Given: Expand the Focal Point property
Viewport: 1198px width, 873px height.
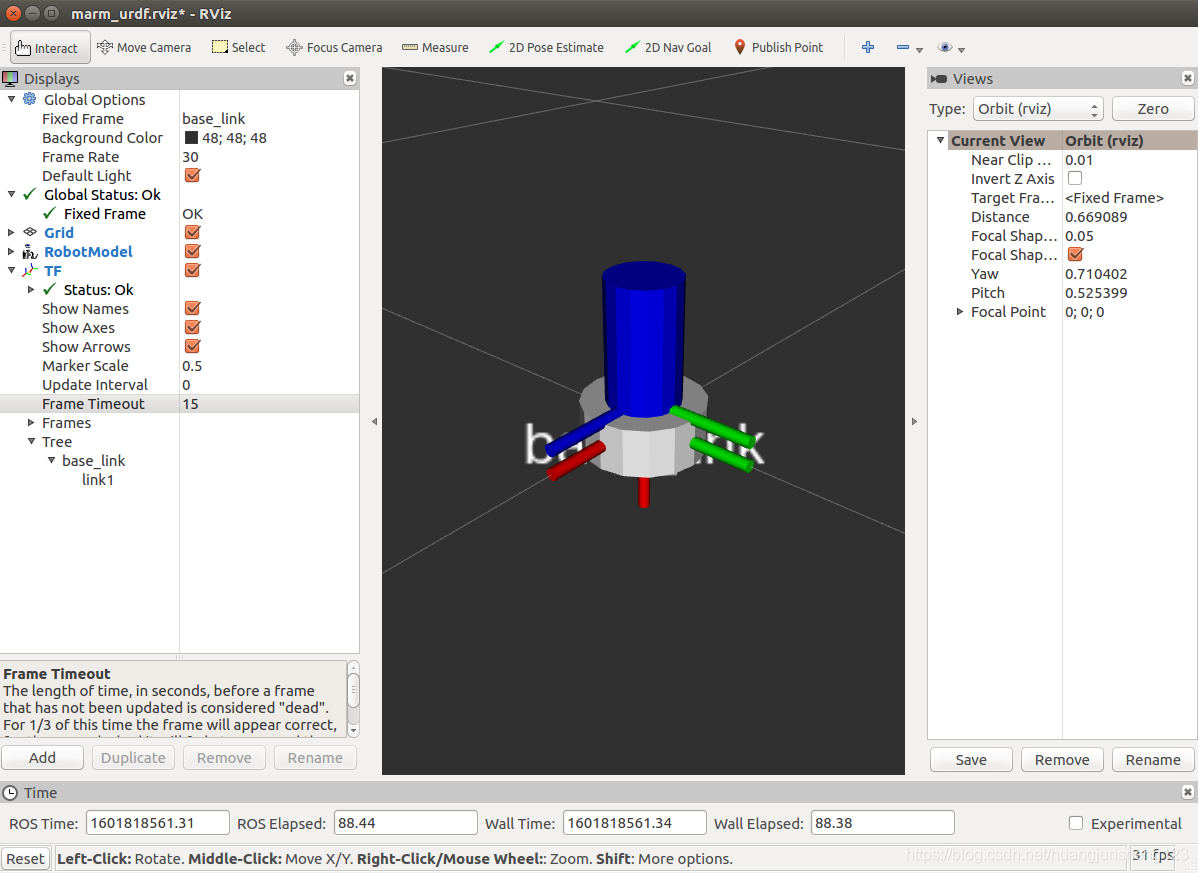Looking at the screenshot, I should 960,312.
